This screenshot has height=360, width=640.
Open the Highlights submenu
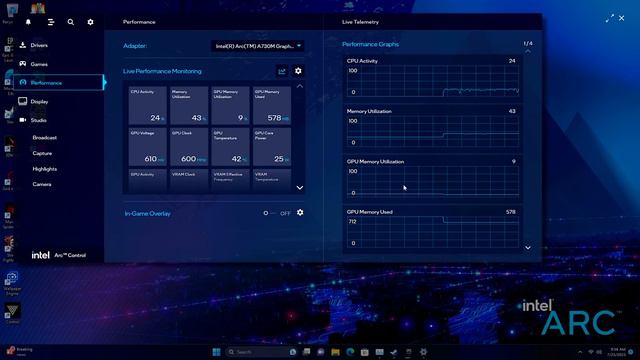44,169
